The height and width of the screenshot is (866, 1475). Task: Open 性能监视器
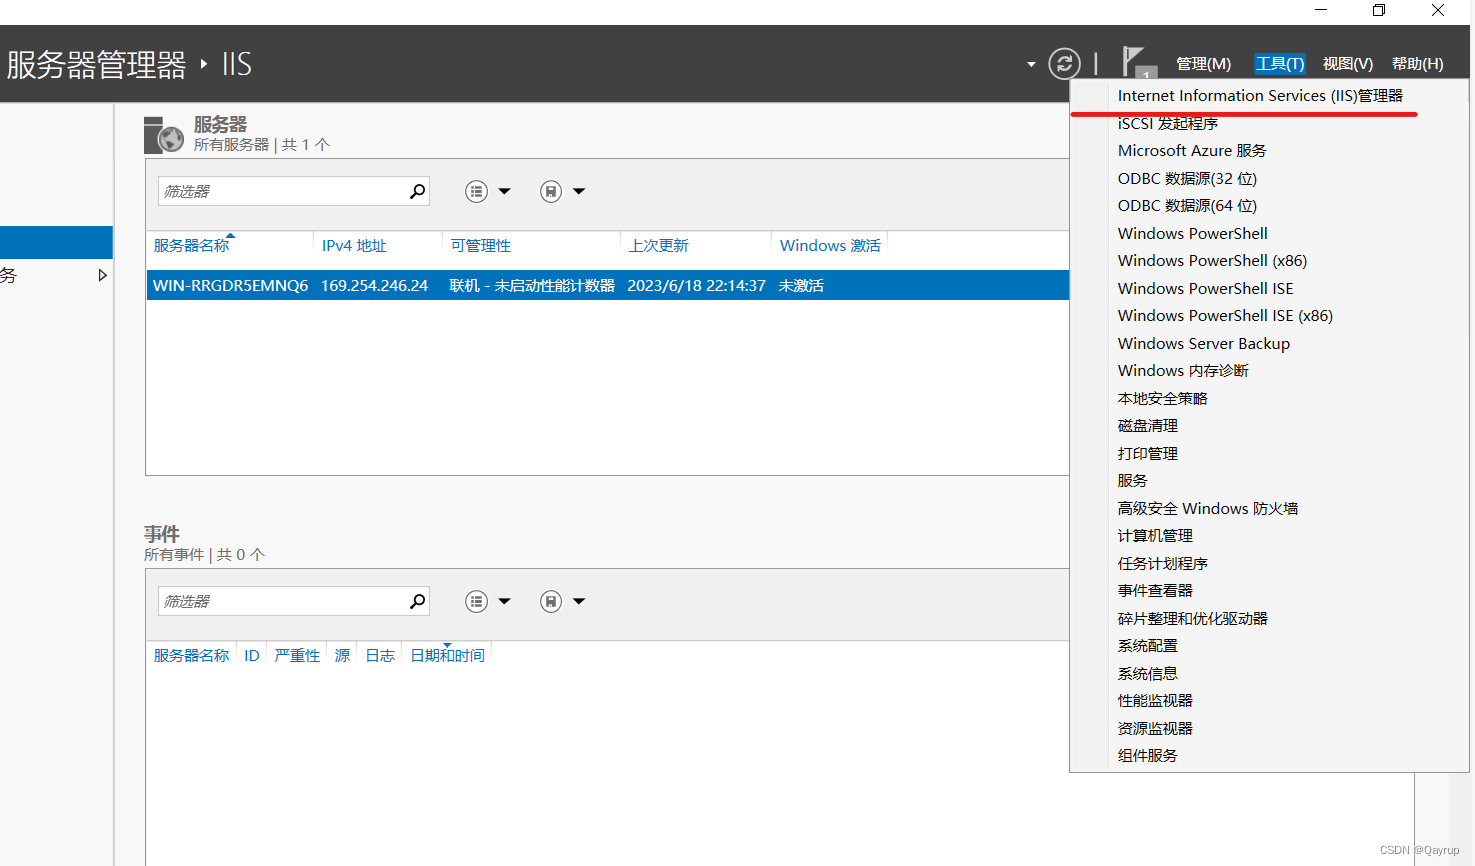(1155, 701)
